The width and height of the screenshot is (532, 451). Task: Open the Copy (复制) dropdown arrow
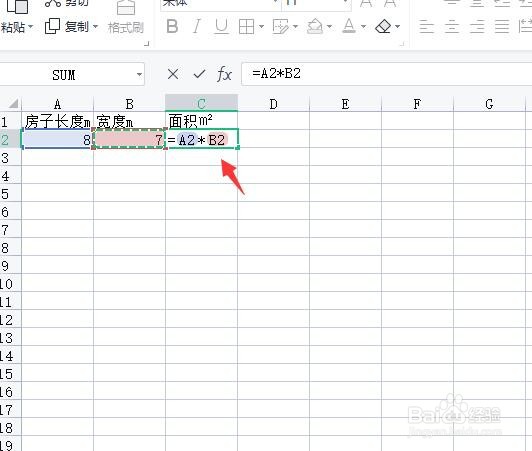[x=95, y=26]
